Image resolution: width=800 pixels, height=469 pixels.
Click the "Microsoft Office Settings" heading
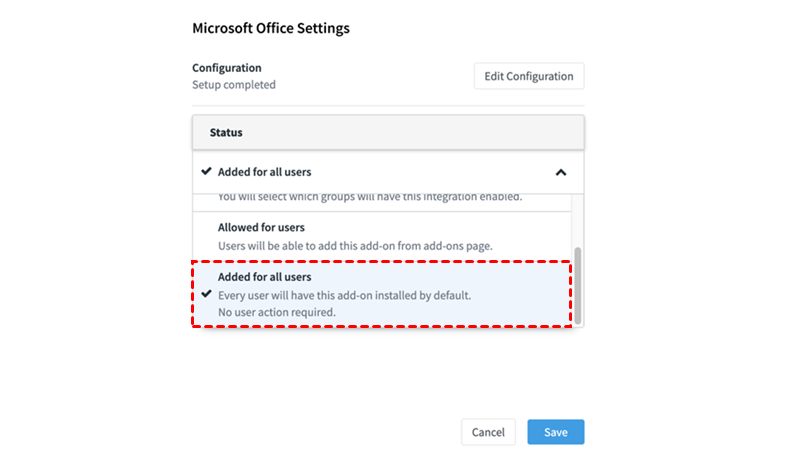click(x=271, y=28)
